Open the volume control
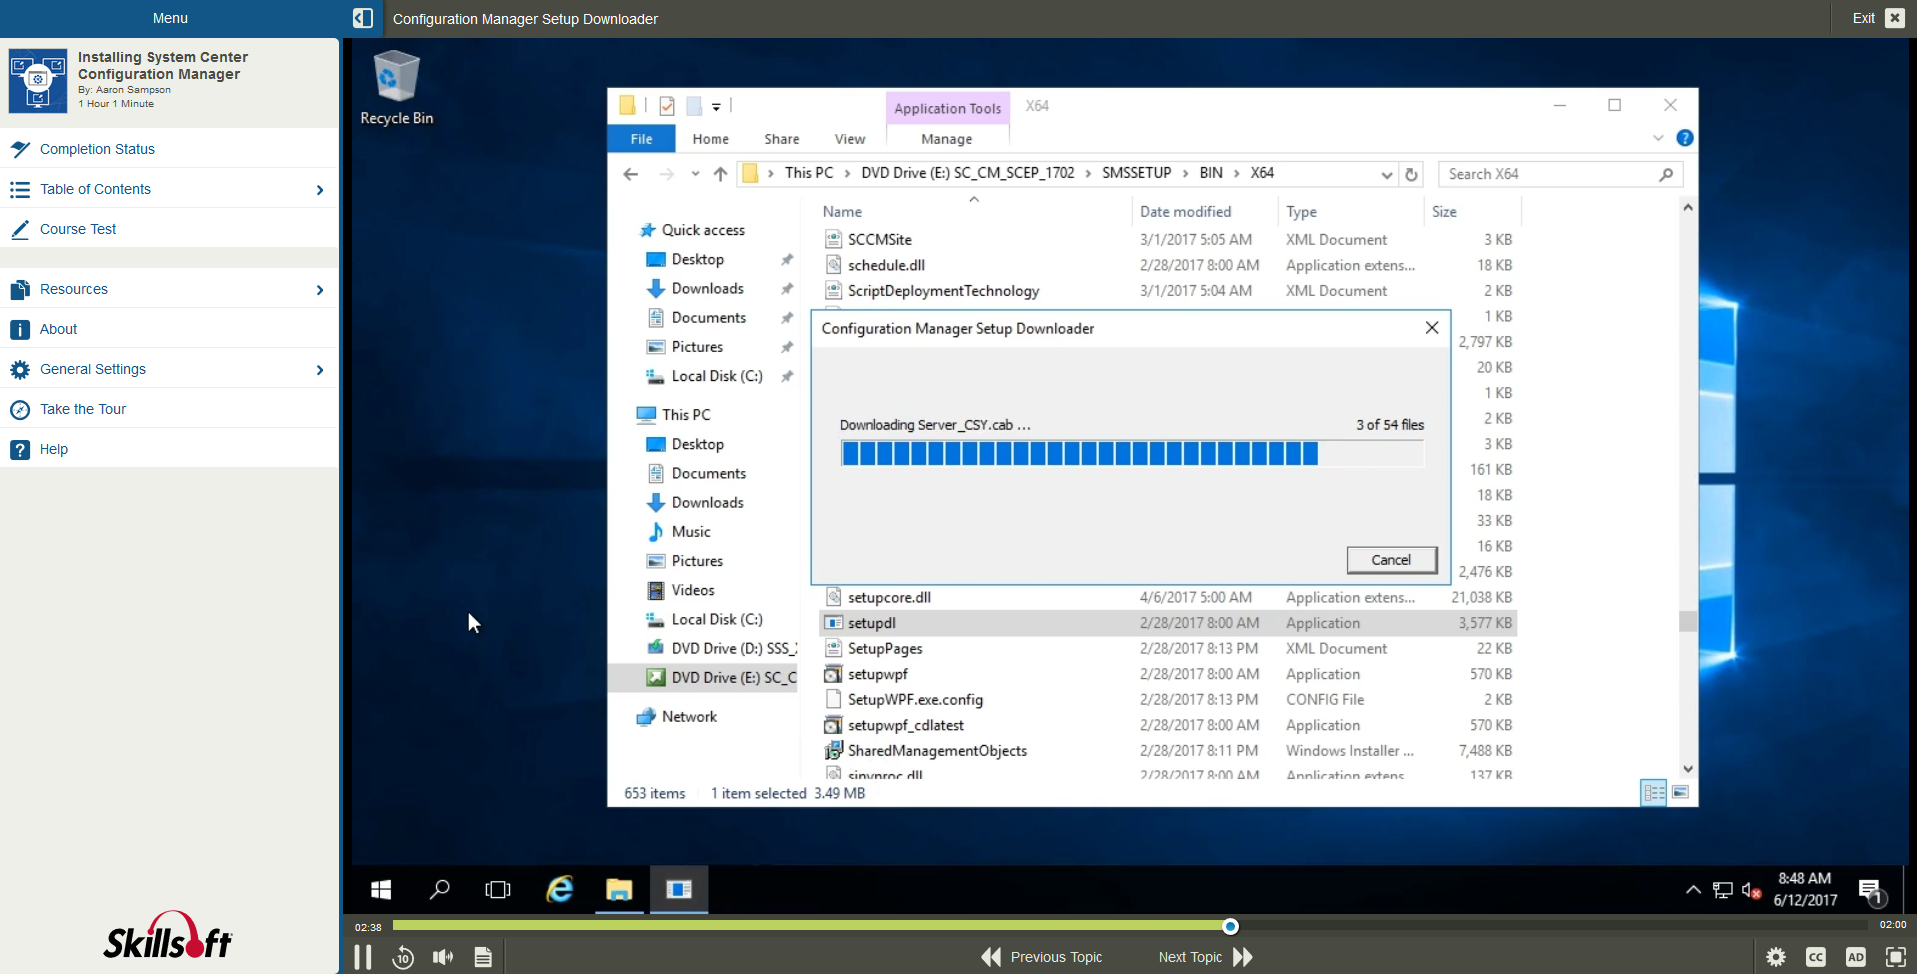The image size is (1917, 974). (x=443, y=957)
